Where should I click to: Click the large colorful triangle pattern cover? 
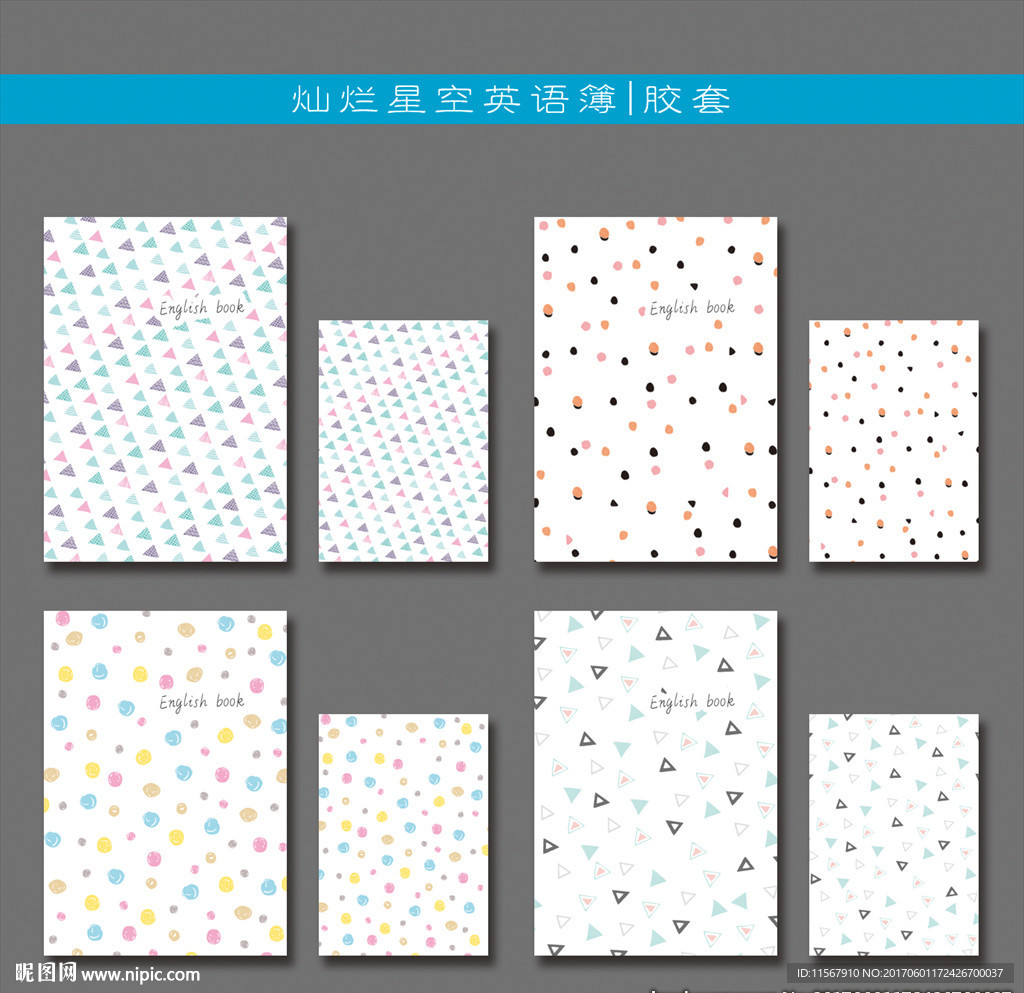tap(165, 389)
